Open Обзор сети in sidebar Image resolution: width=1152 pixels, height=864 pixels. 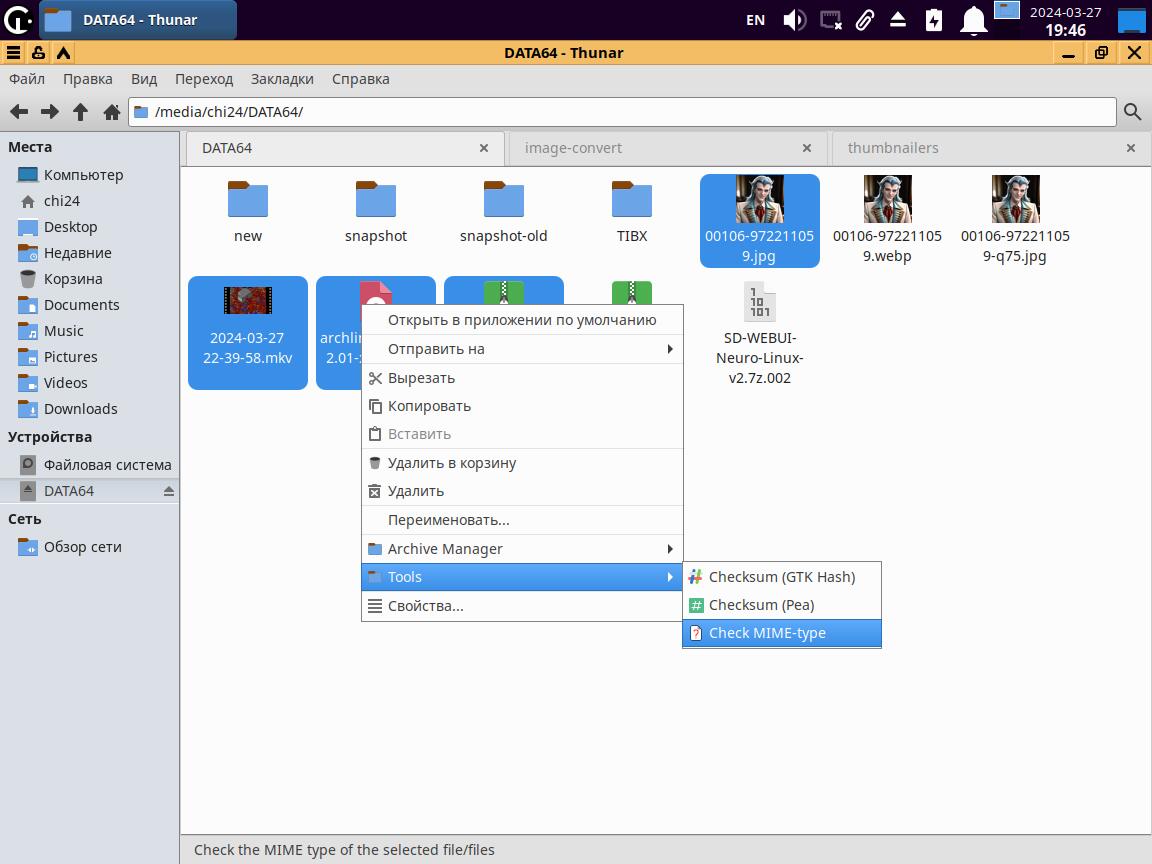point(90,547)
